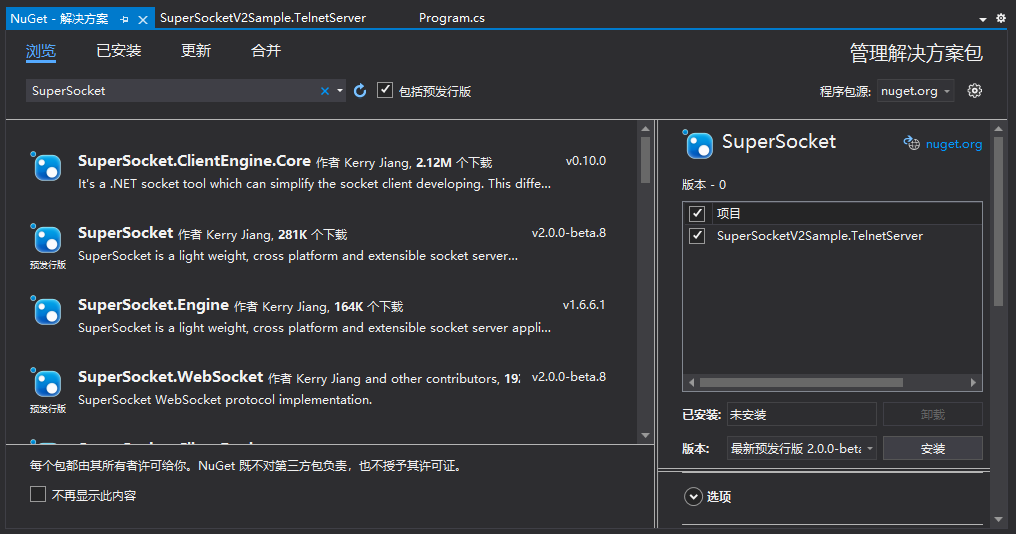Click the refresh icon next to search box
This screenshot has width=1016, height=534.
coord(360,91)
